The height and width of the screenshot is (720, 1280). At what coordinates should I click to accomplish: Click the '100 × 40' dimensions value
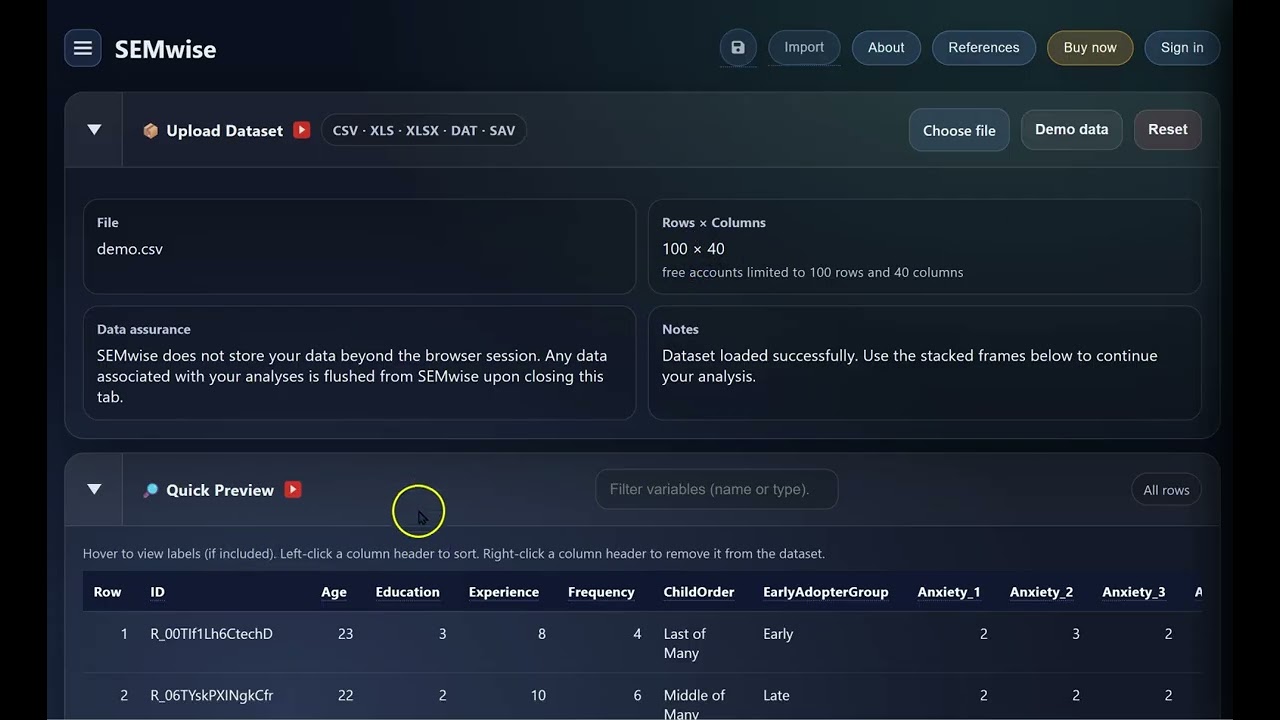pos(693,249)
